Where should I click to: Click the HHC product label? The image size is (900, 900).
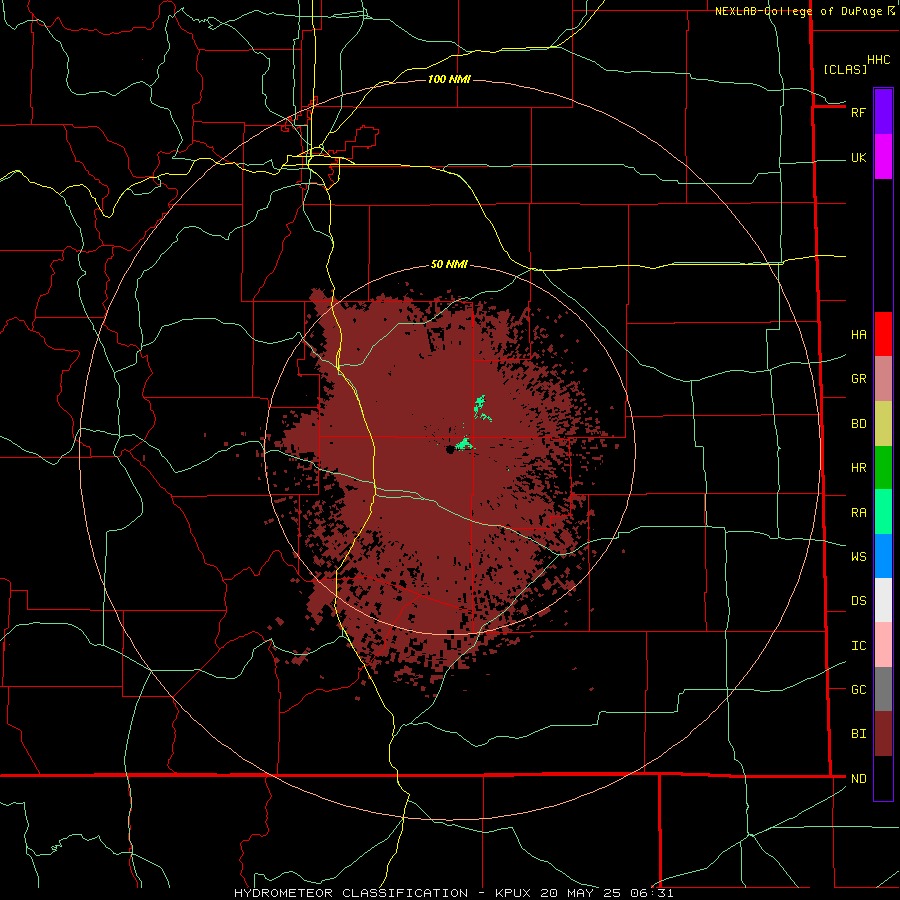click(878, 60)
